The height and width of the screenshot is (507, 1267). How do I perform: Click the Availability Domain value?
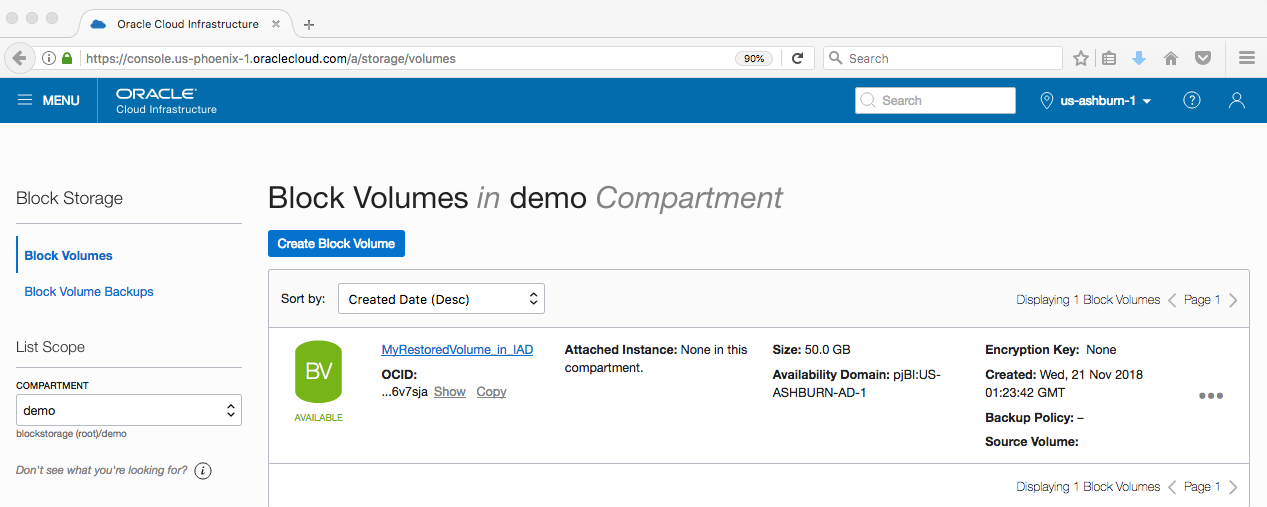click(x=857, y=383)
